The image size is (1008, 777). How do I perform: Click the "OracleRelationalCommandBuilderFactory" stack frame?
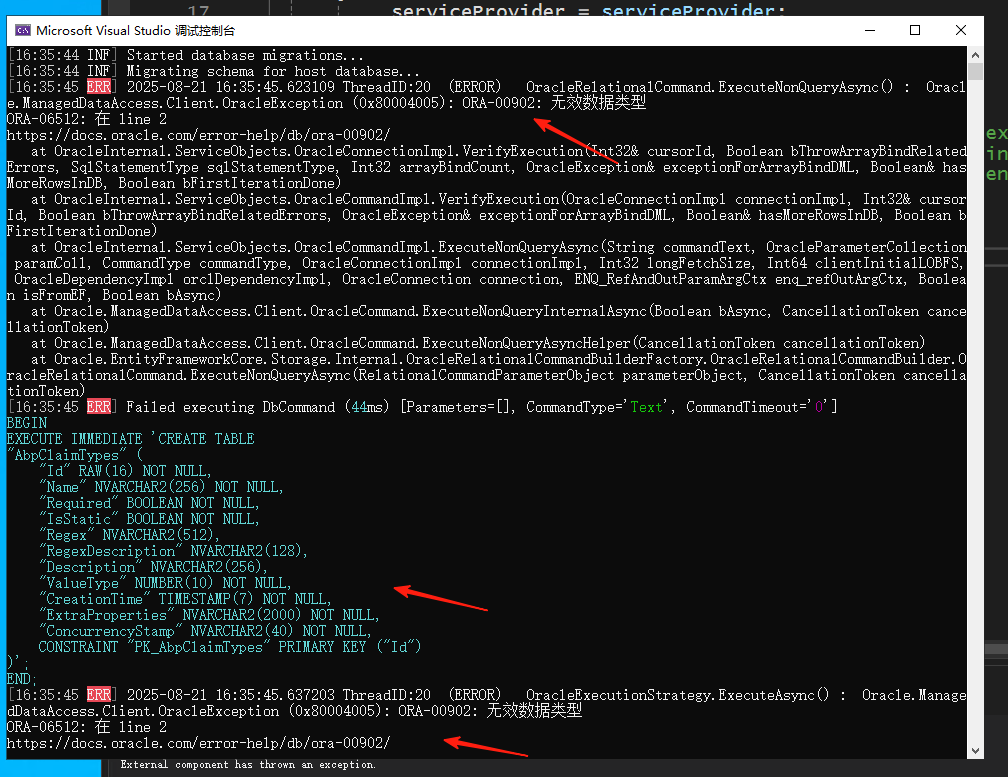point(486,375)
